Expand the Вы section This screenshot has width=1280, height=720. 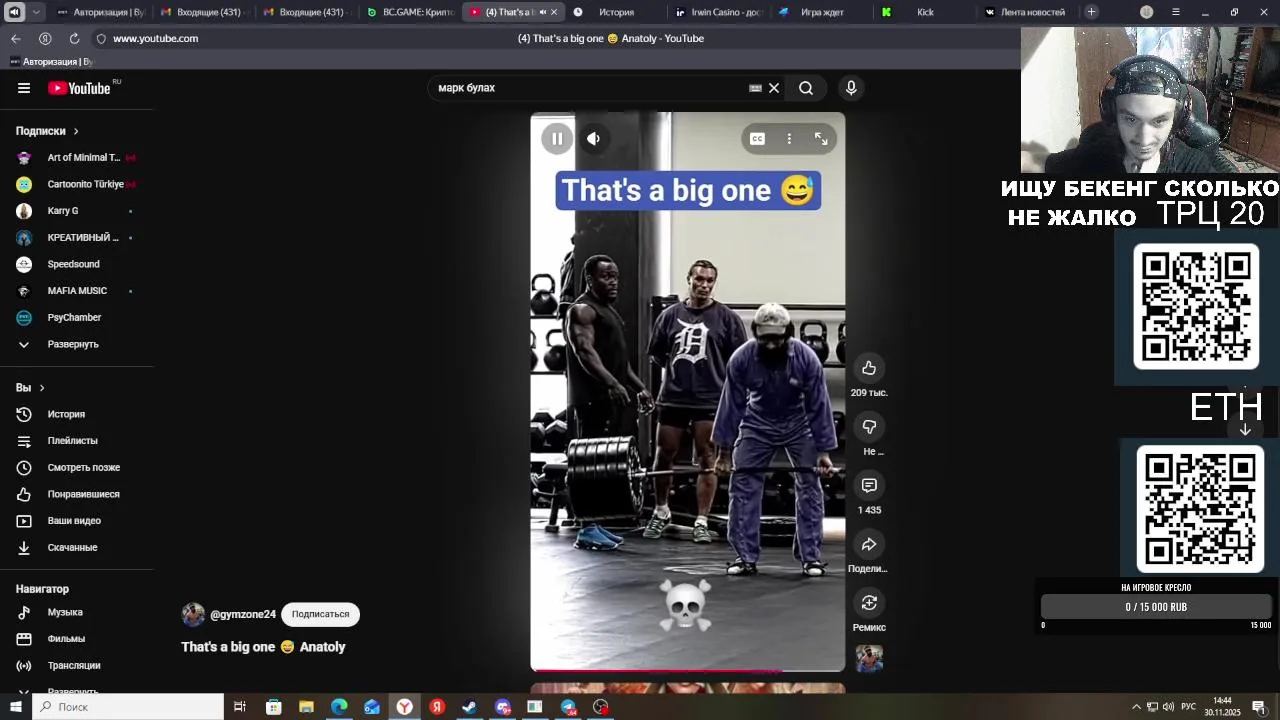tap(31, 388)
